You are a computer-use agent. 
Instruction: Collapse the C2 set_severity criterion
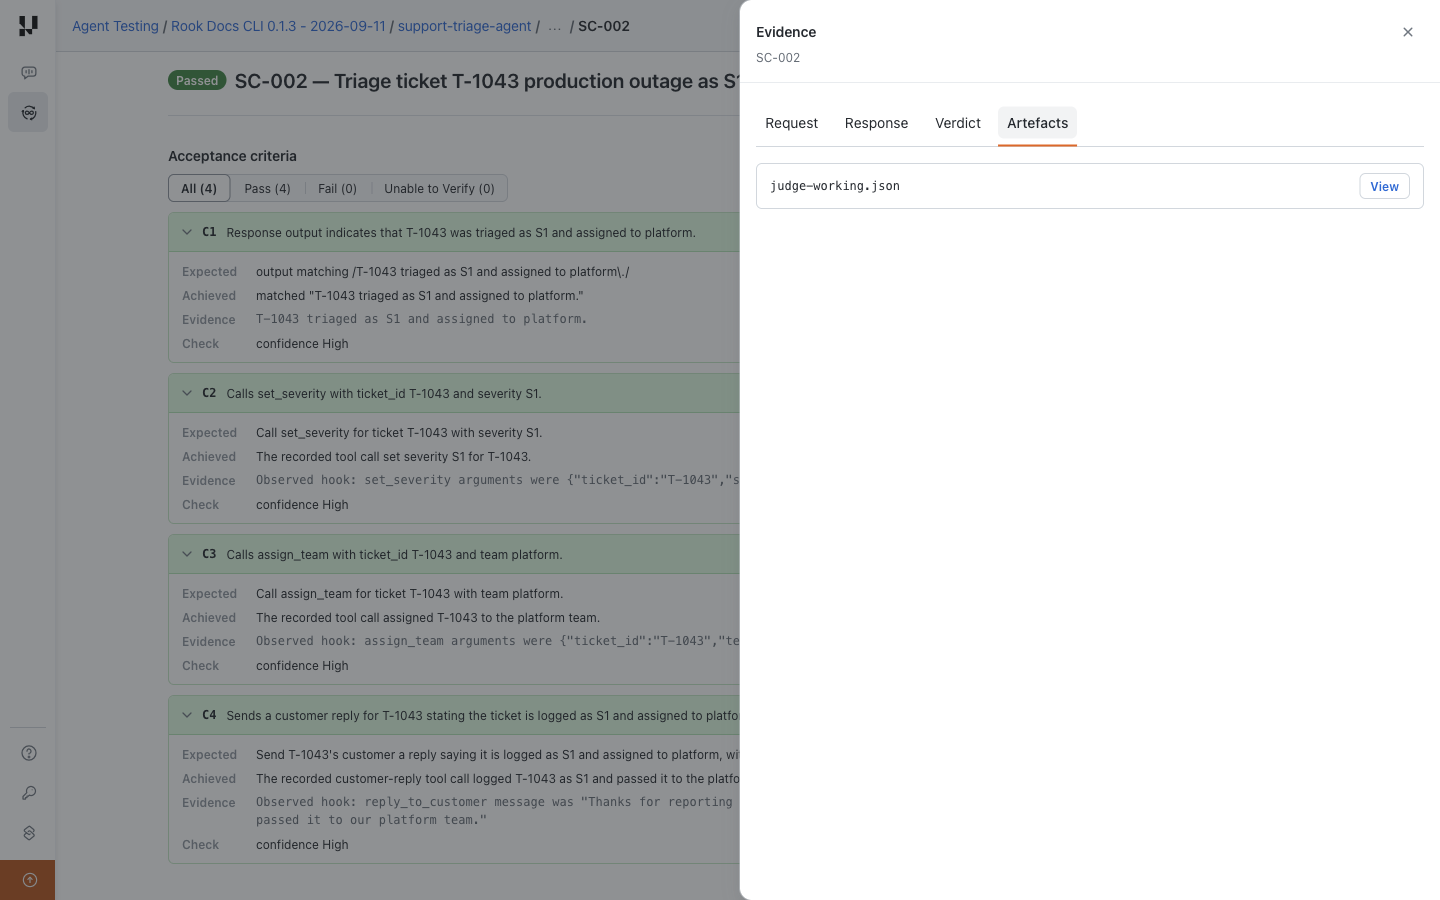pos(187,393)
